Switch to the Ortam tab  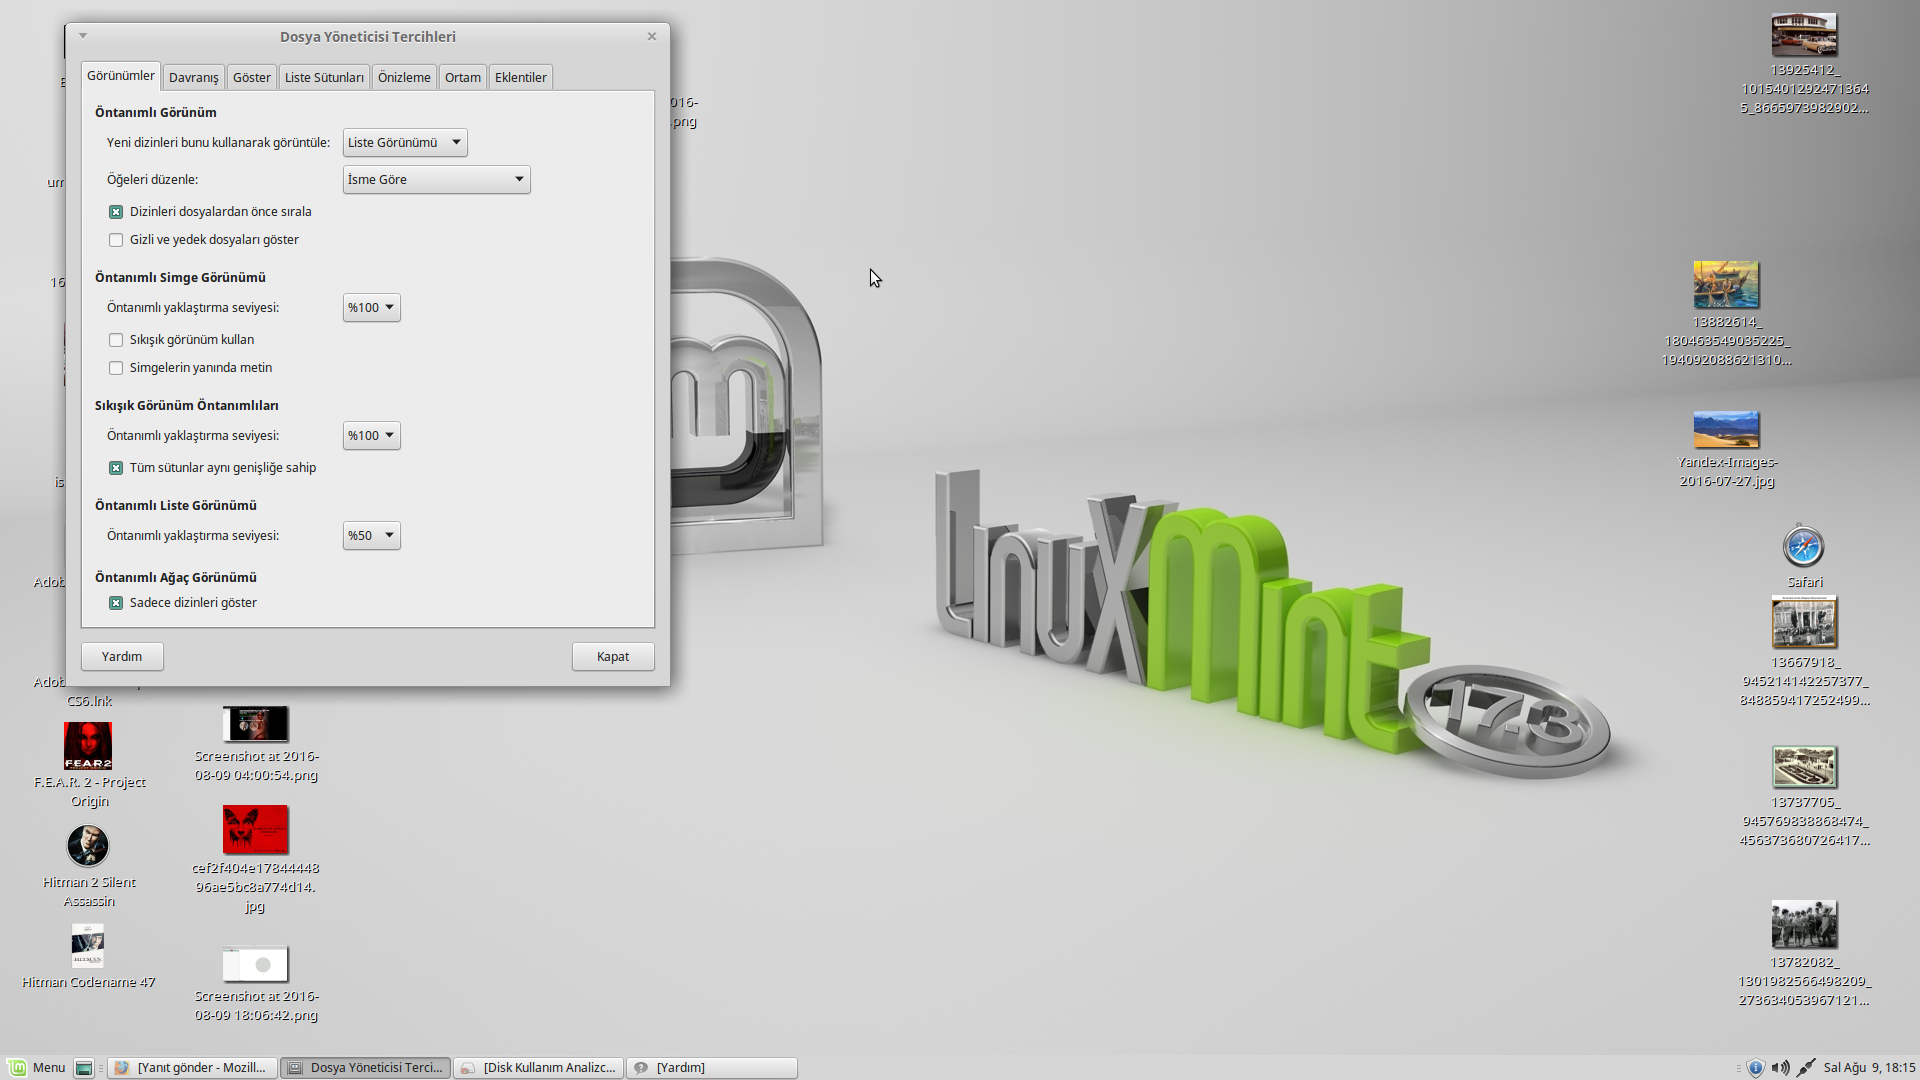coord(463,78)
